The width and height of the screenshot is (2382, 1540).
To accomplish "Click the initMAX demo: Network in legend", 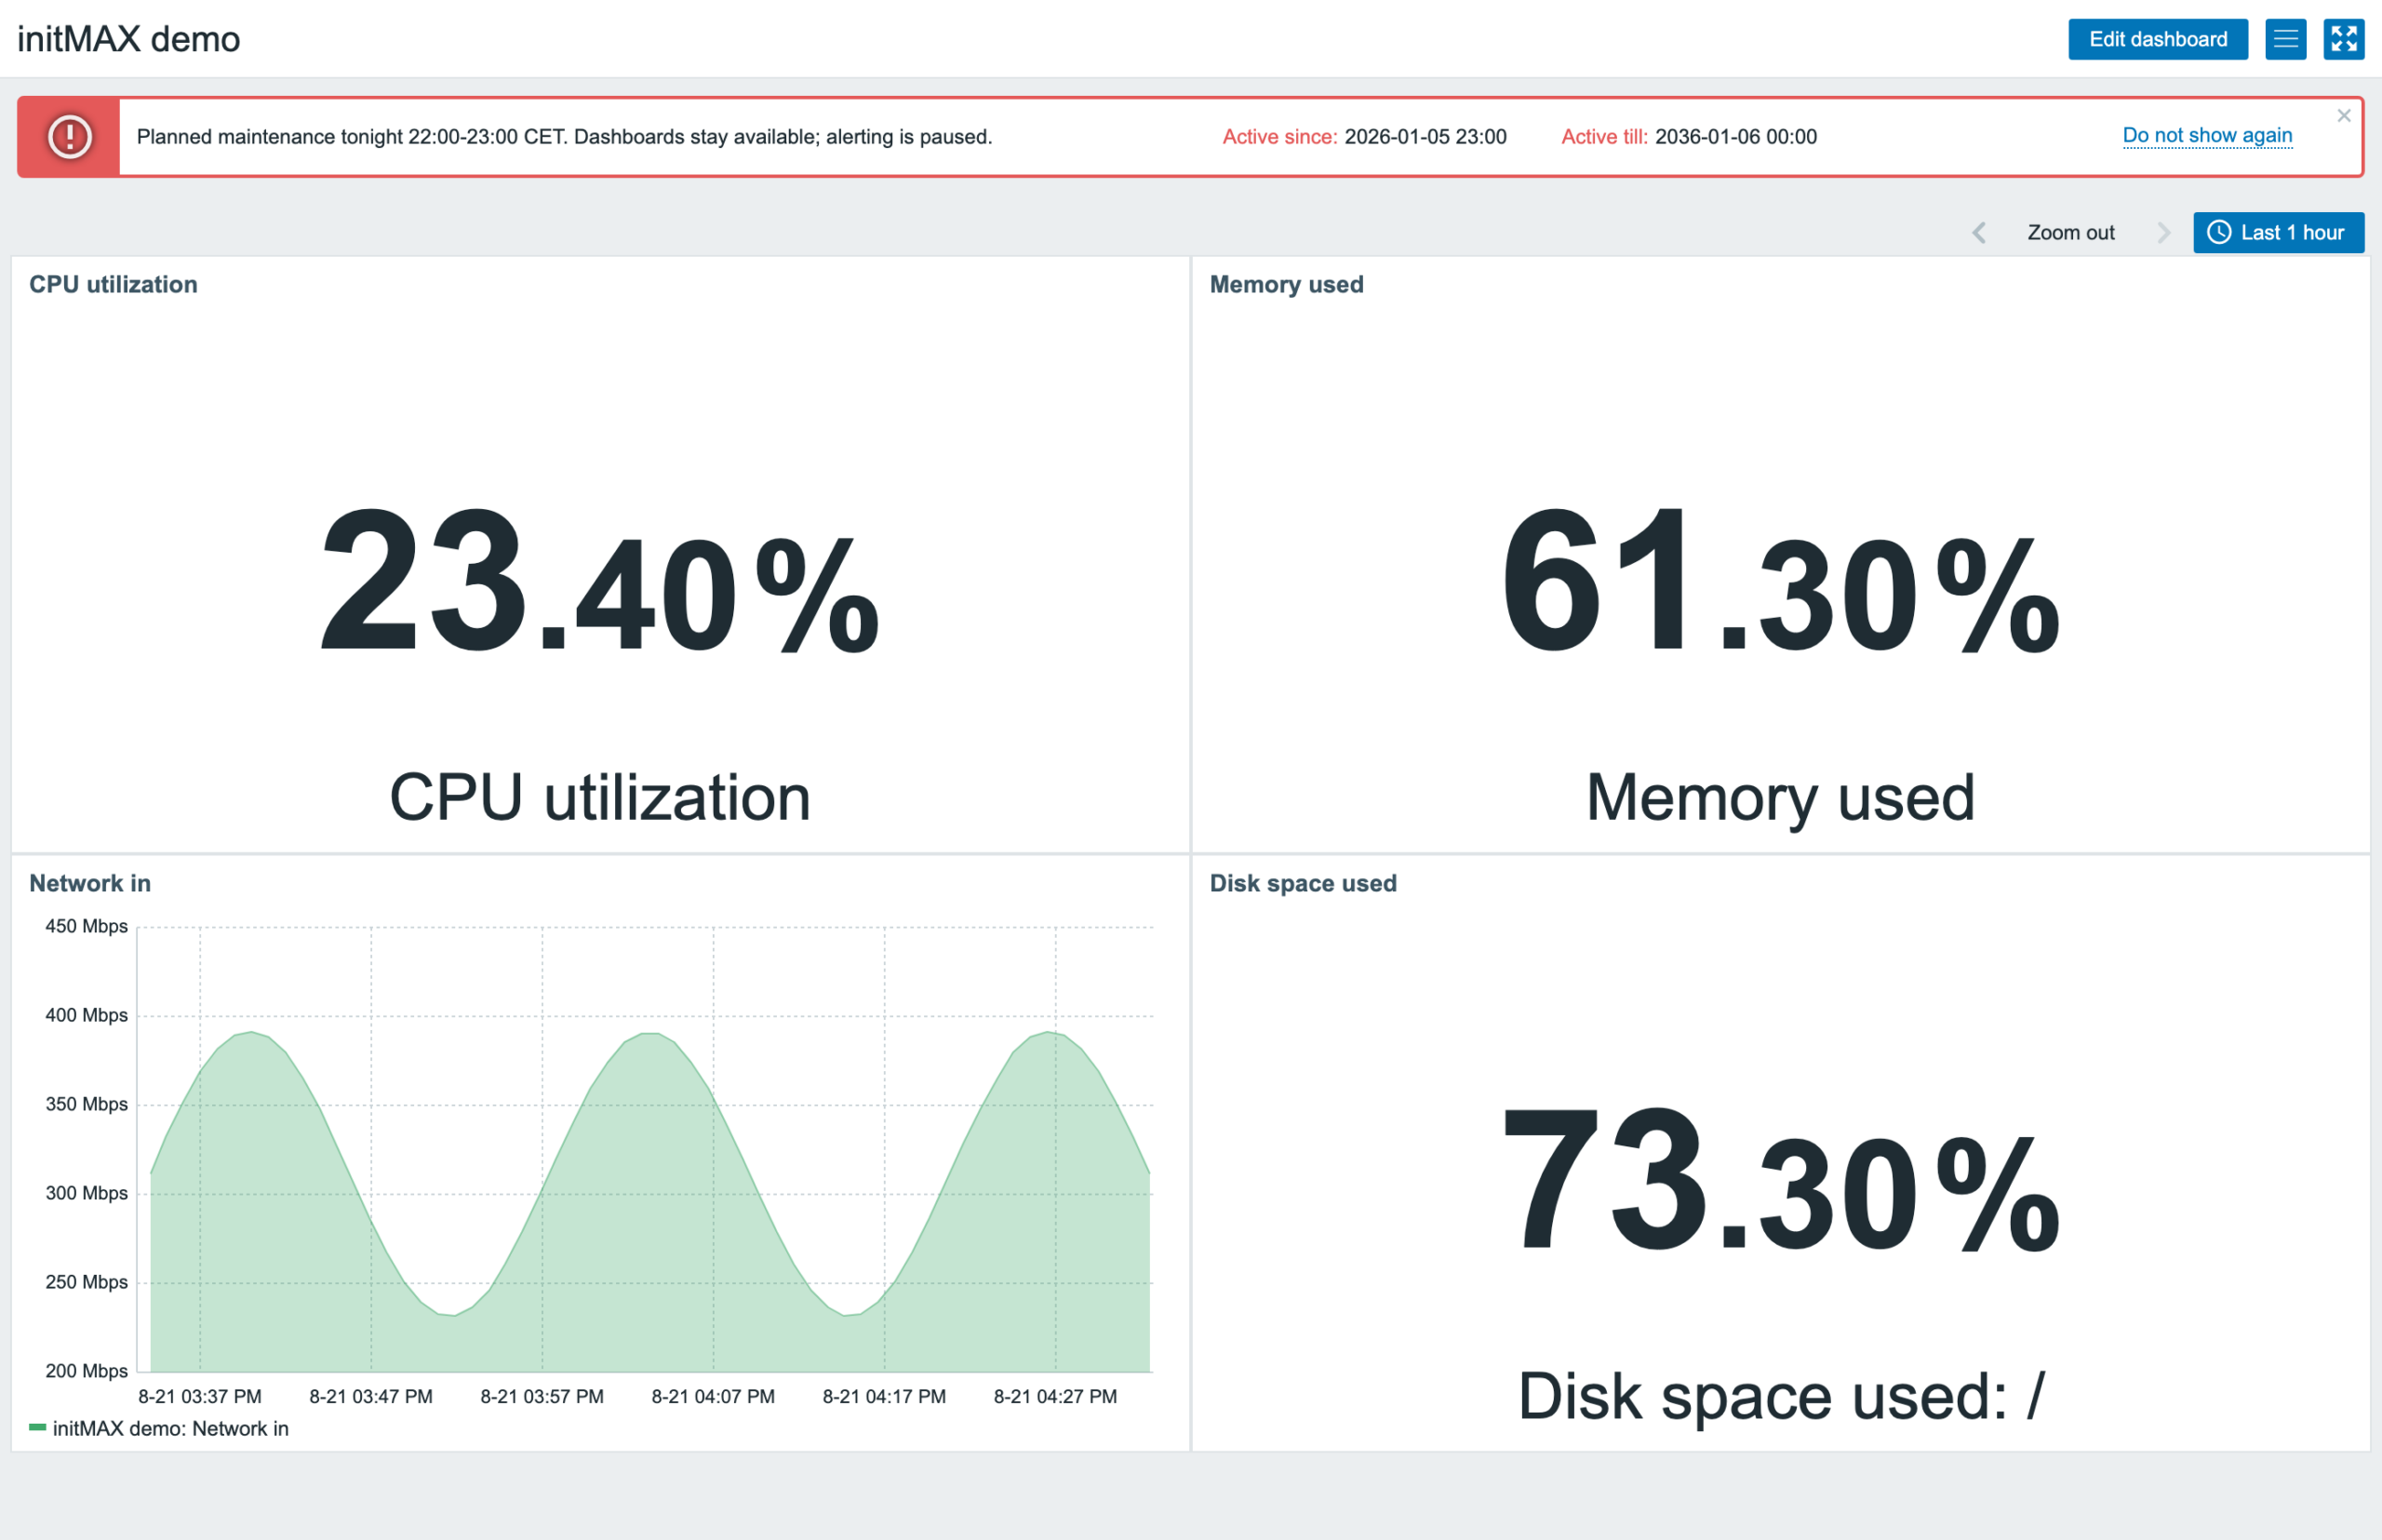I will 170,1428.
